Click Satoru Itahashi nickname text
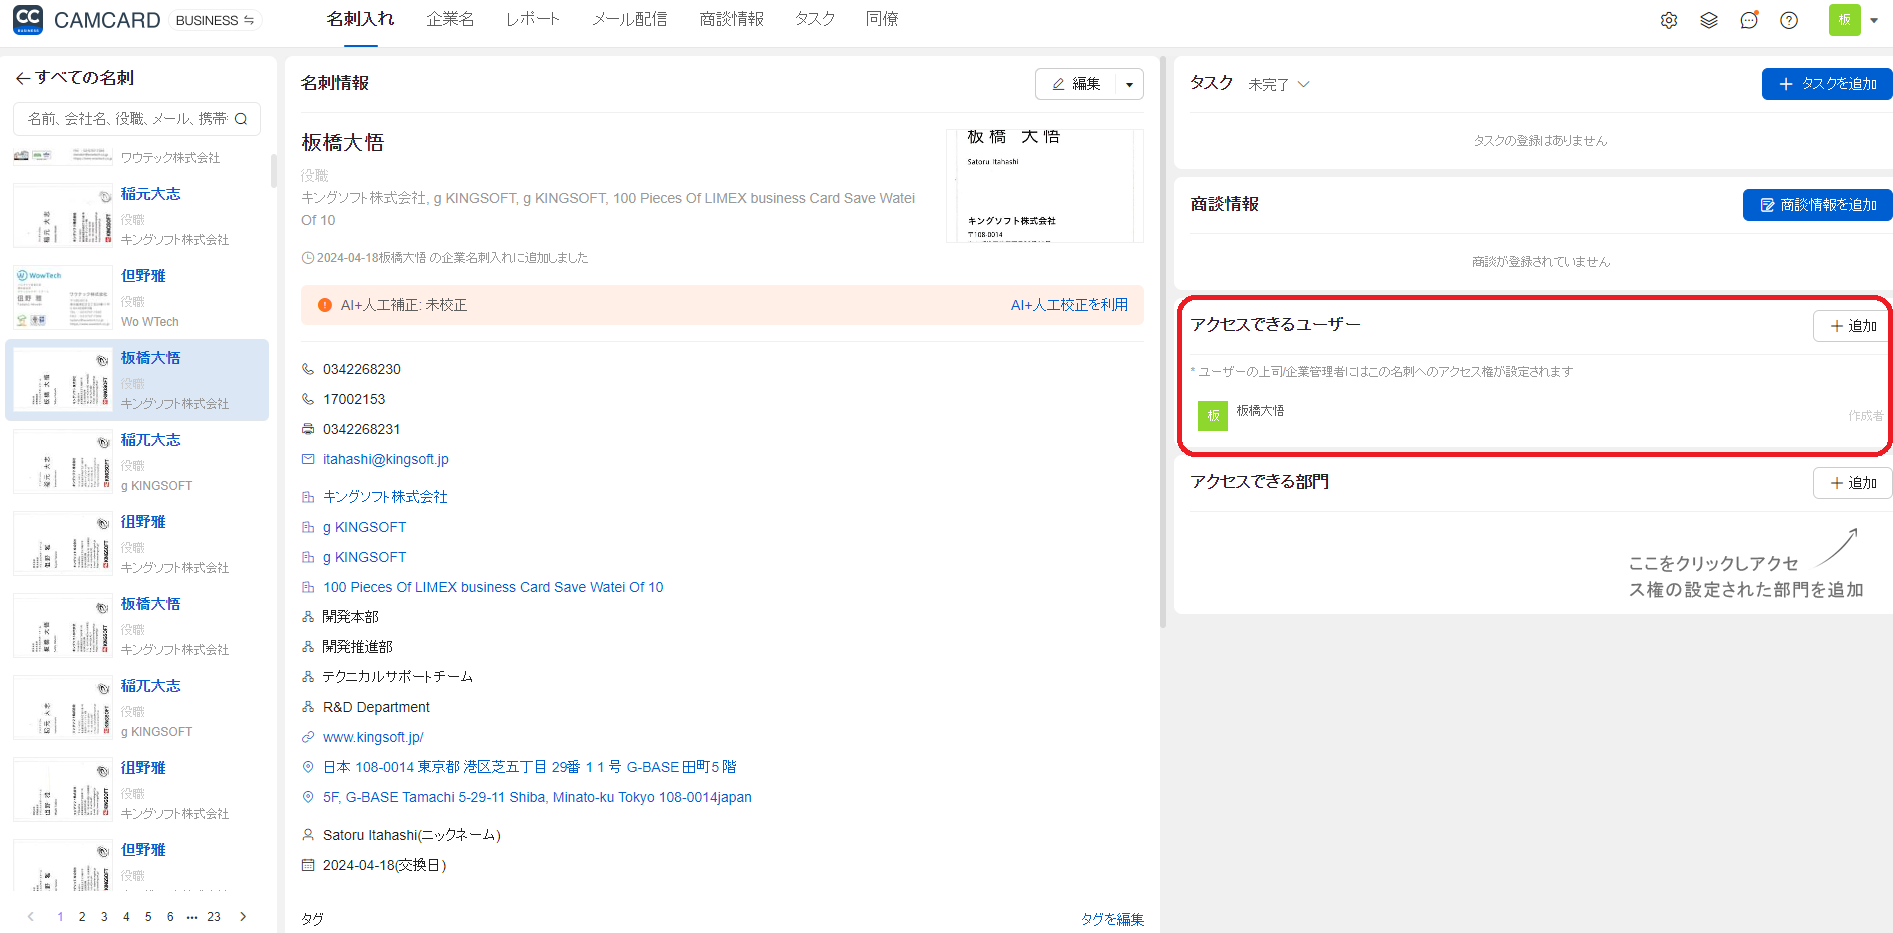The height and width of the screenshot is (933, 1893). tap(411, 835)
